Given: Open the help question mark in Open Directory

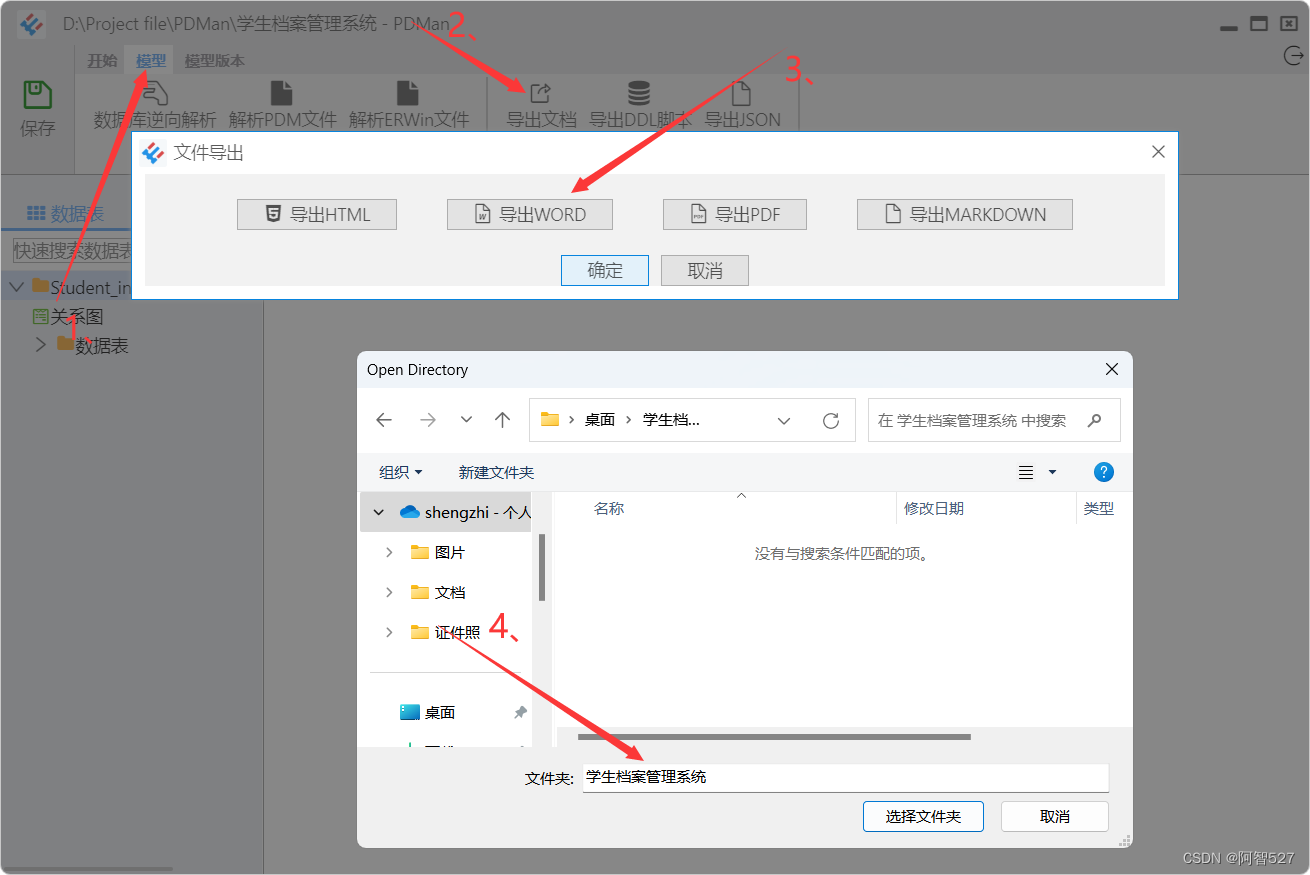Looking at the screenshot, I should tap(1103, 471).
